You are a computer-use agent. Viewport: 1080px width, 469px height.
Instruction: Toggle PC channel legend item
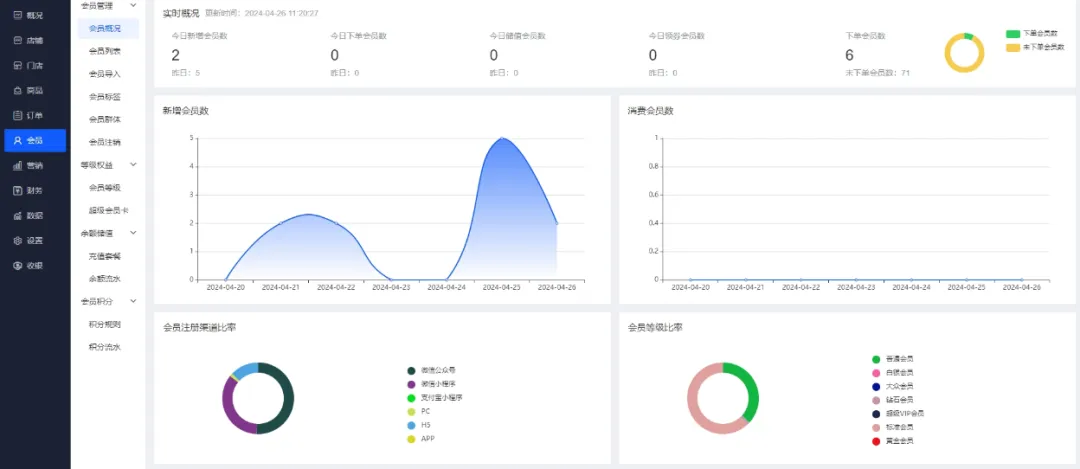pos(419,411)
